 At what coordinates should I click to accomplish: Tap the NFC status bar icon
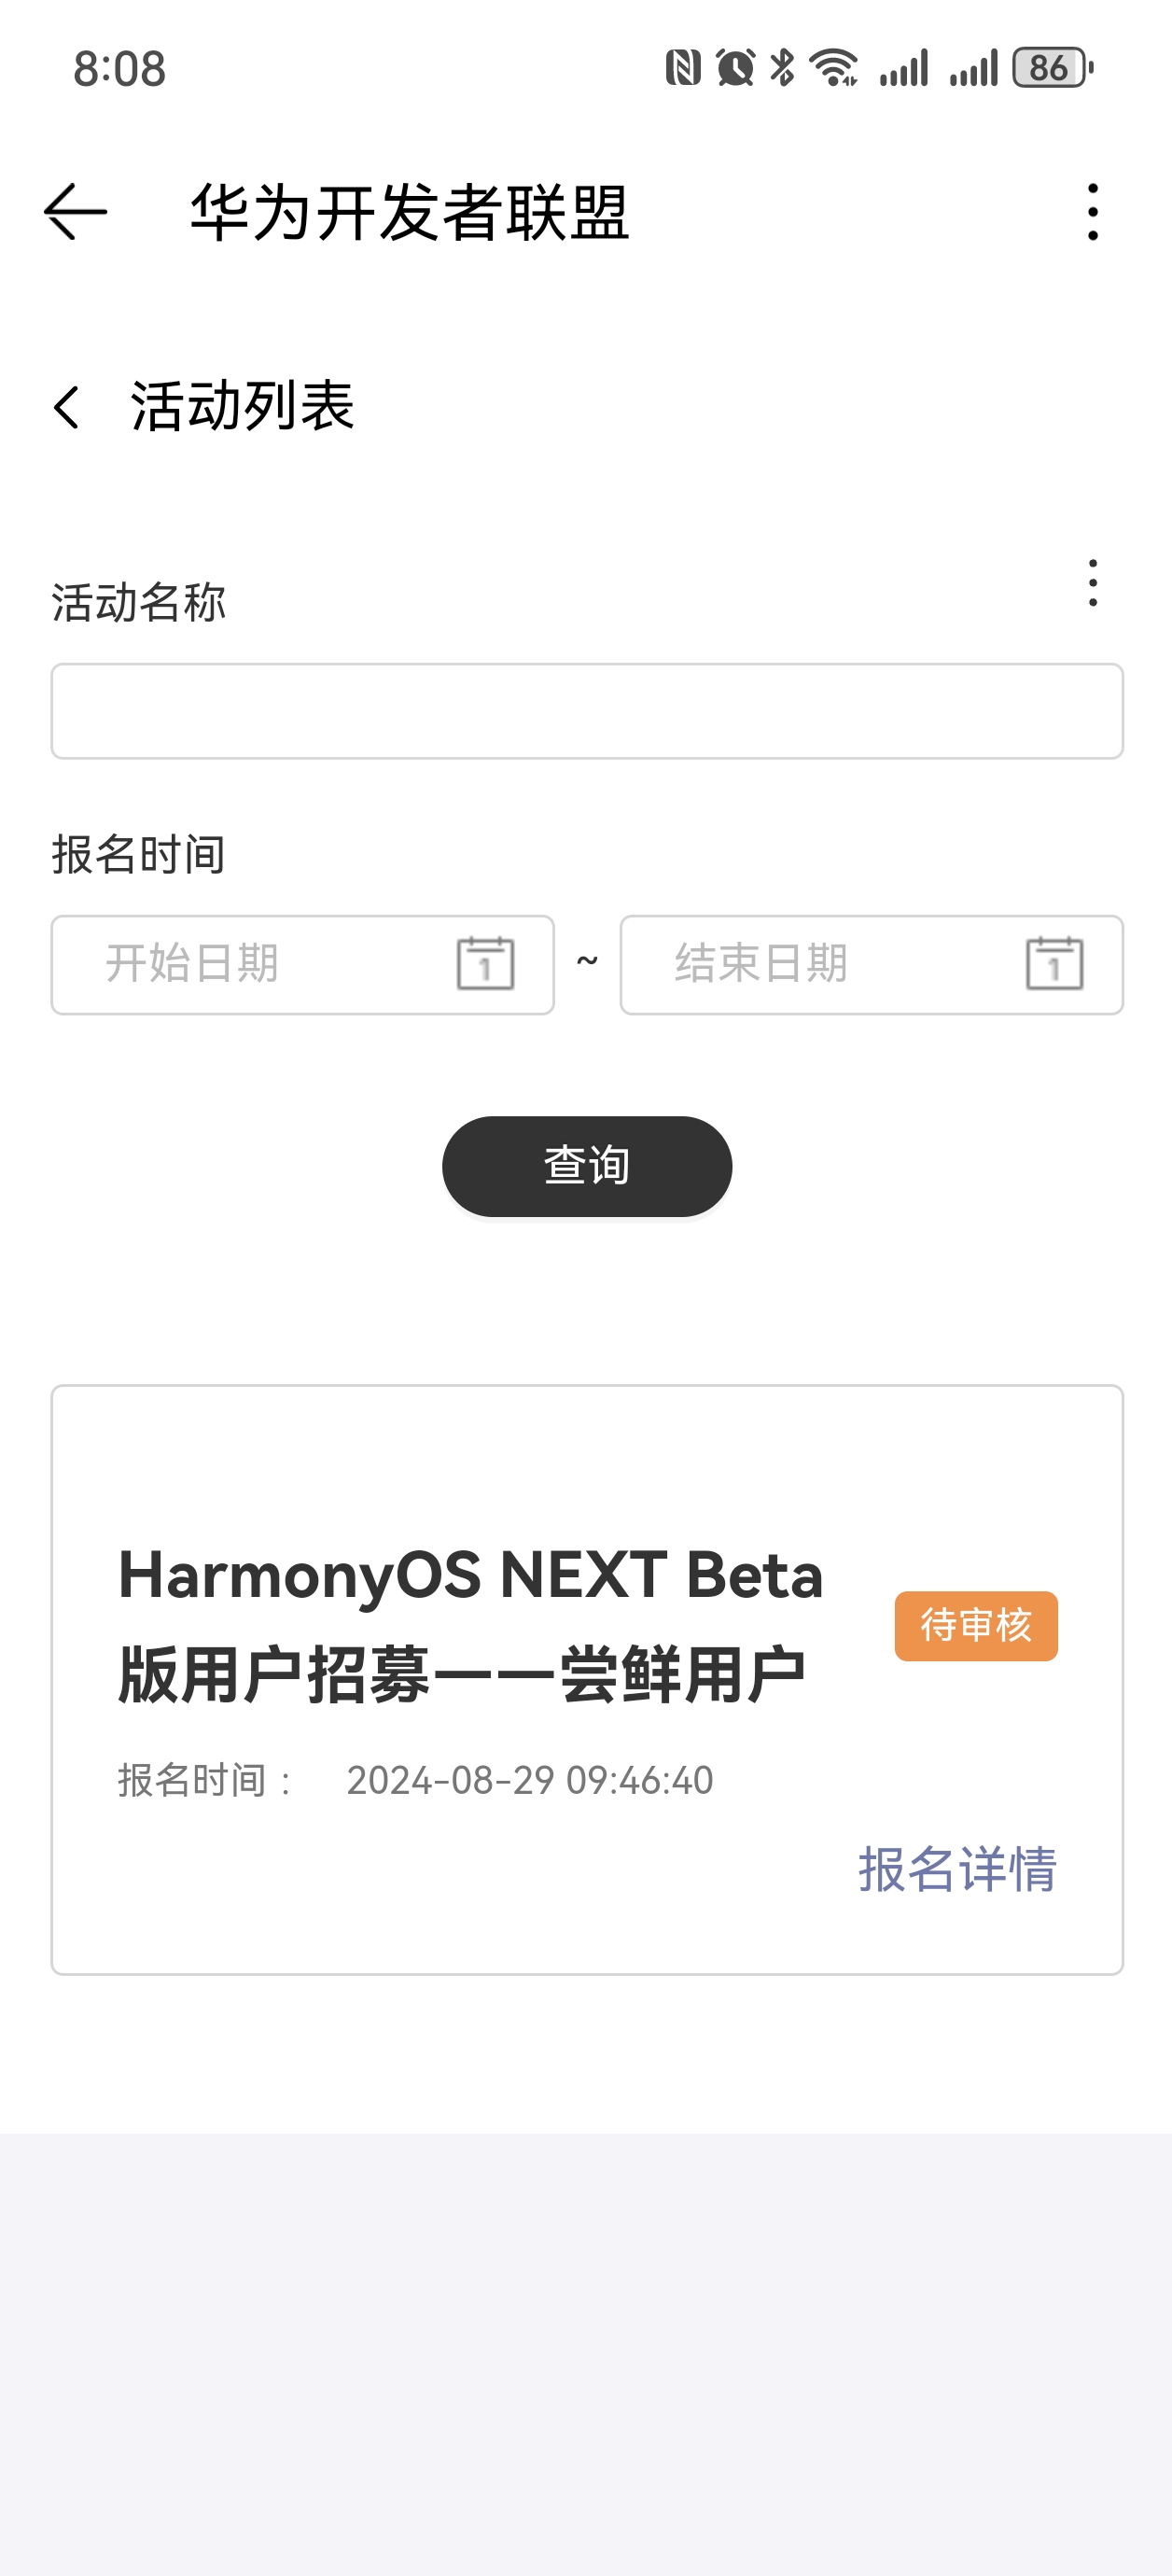click(683, 68)
